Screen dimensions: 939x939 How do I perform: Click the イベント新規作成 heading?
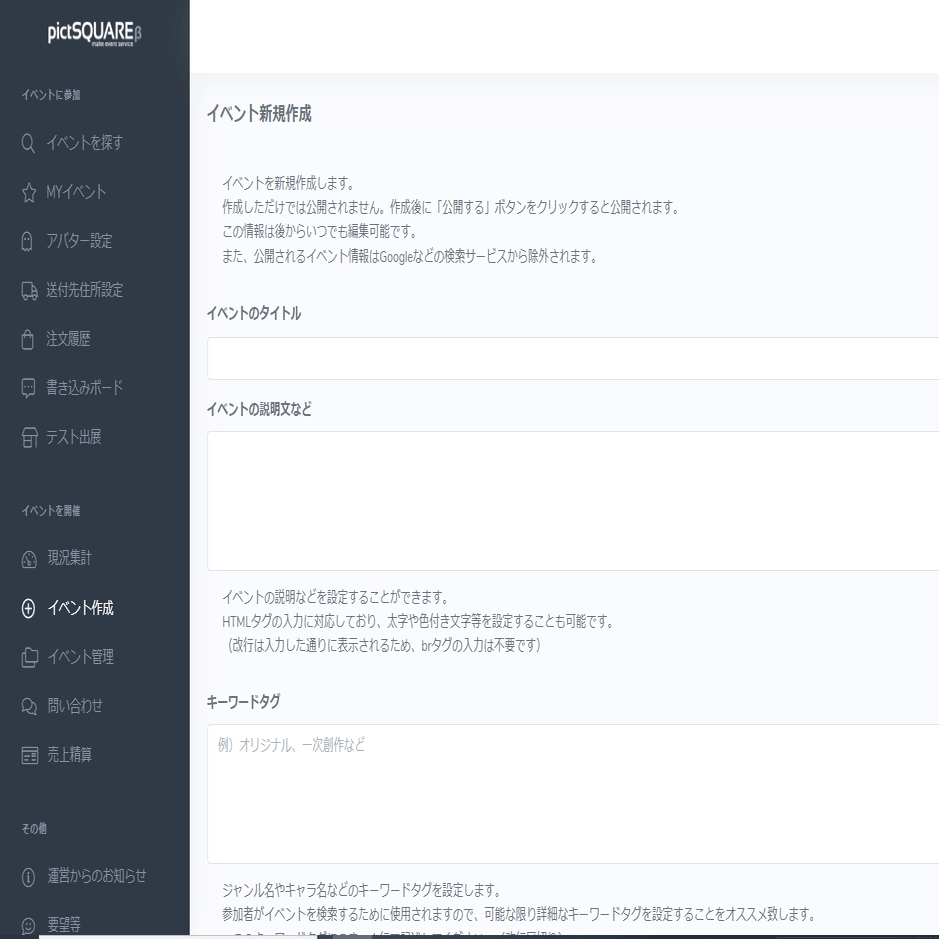[259, 114]
